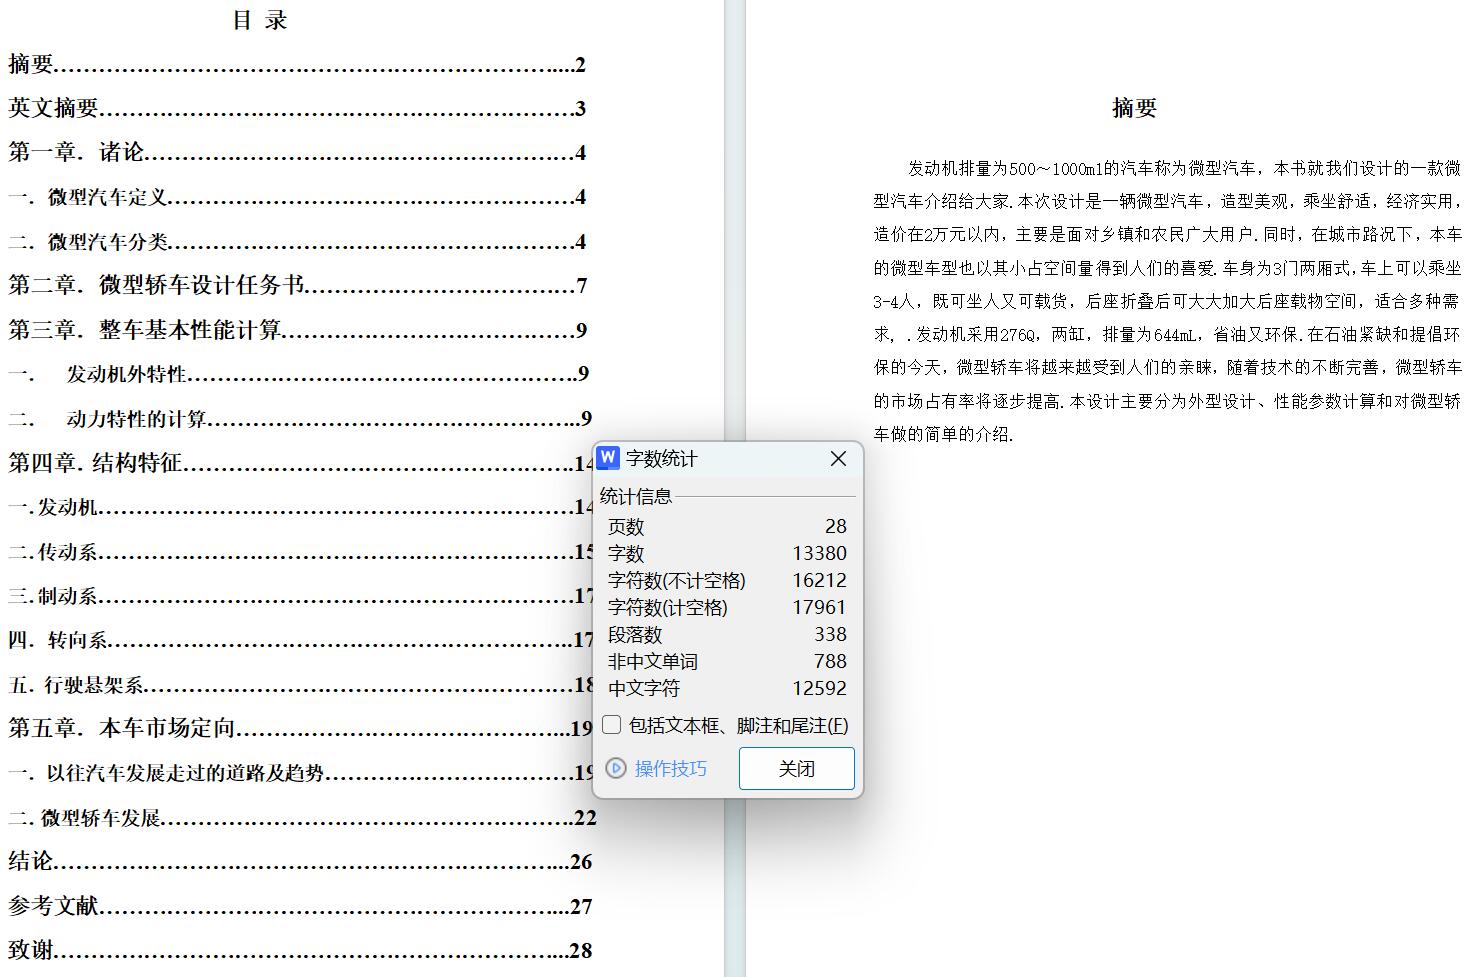Click 第三章 整车基本性能计算 contents line
Image resolution: width=1467 pixels, height=977 pixels.
coord(145,330)
